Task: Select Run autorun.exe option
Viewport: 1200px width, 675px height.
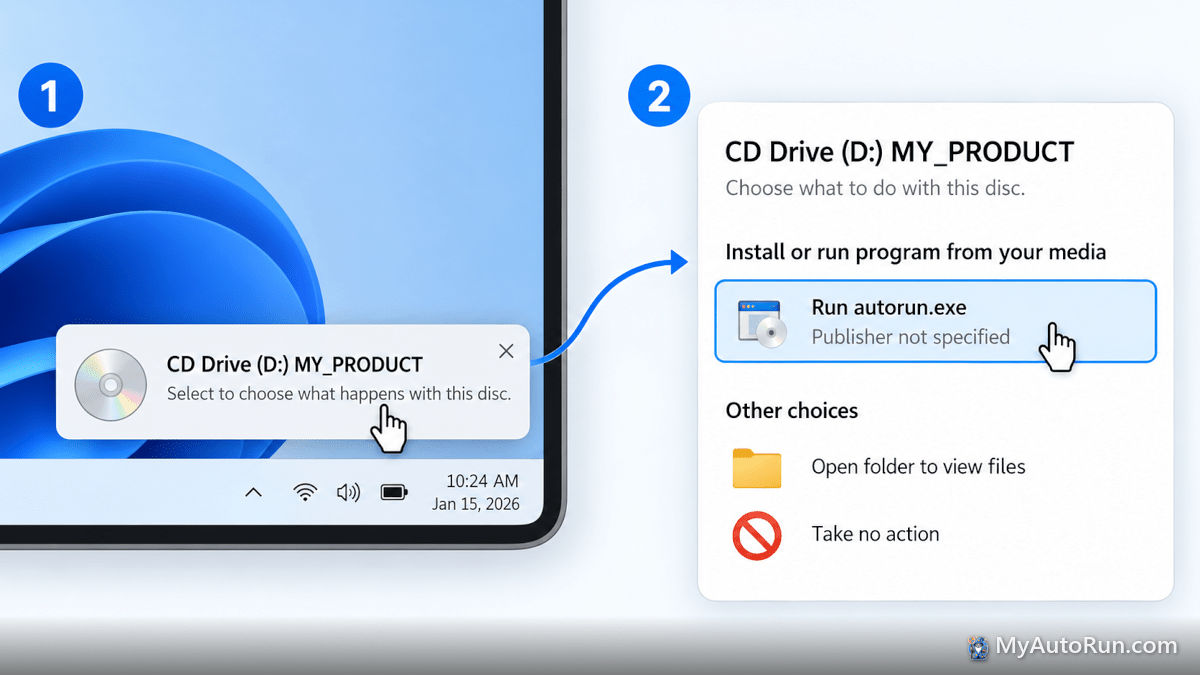Action: tap(935, 321)
